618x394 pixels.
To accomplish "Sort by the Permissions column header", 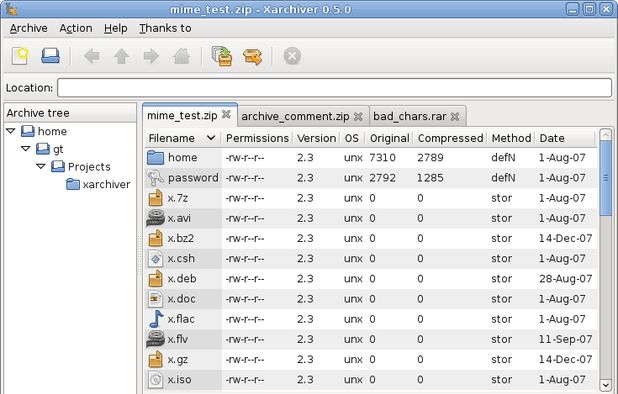I will tap(257, 138).
